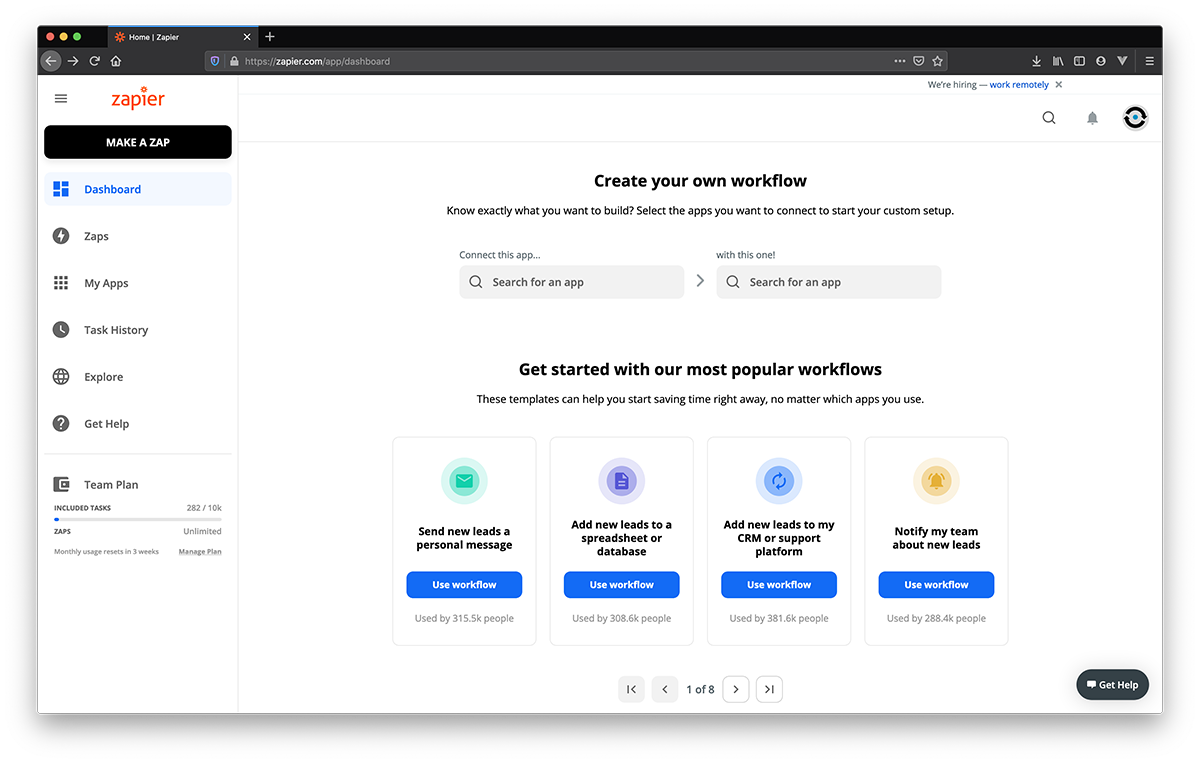Open a new browser tab
Image resolution: width=1200 pixels, height=763 pixels.
(x=270, y=37)
